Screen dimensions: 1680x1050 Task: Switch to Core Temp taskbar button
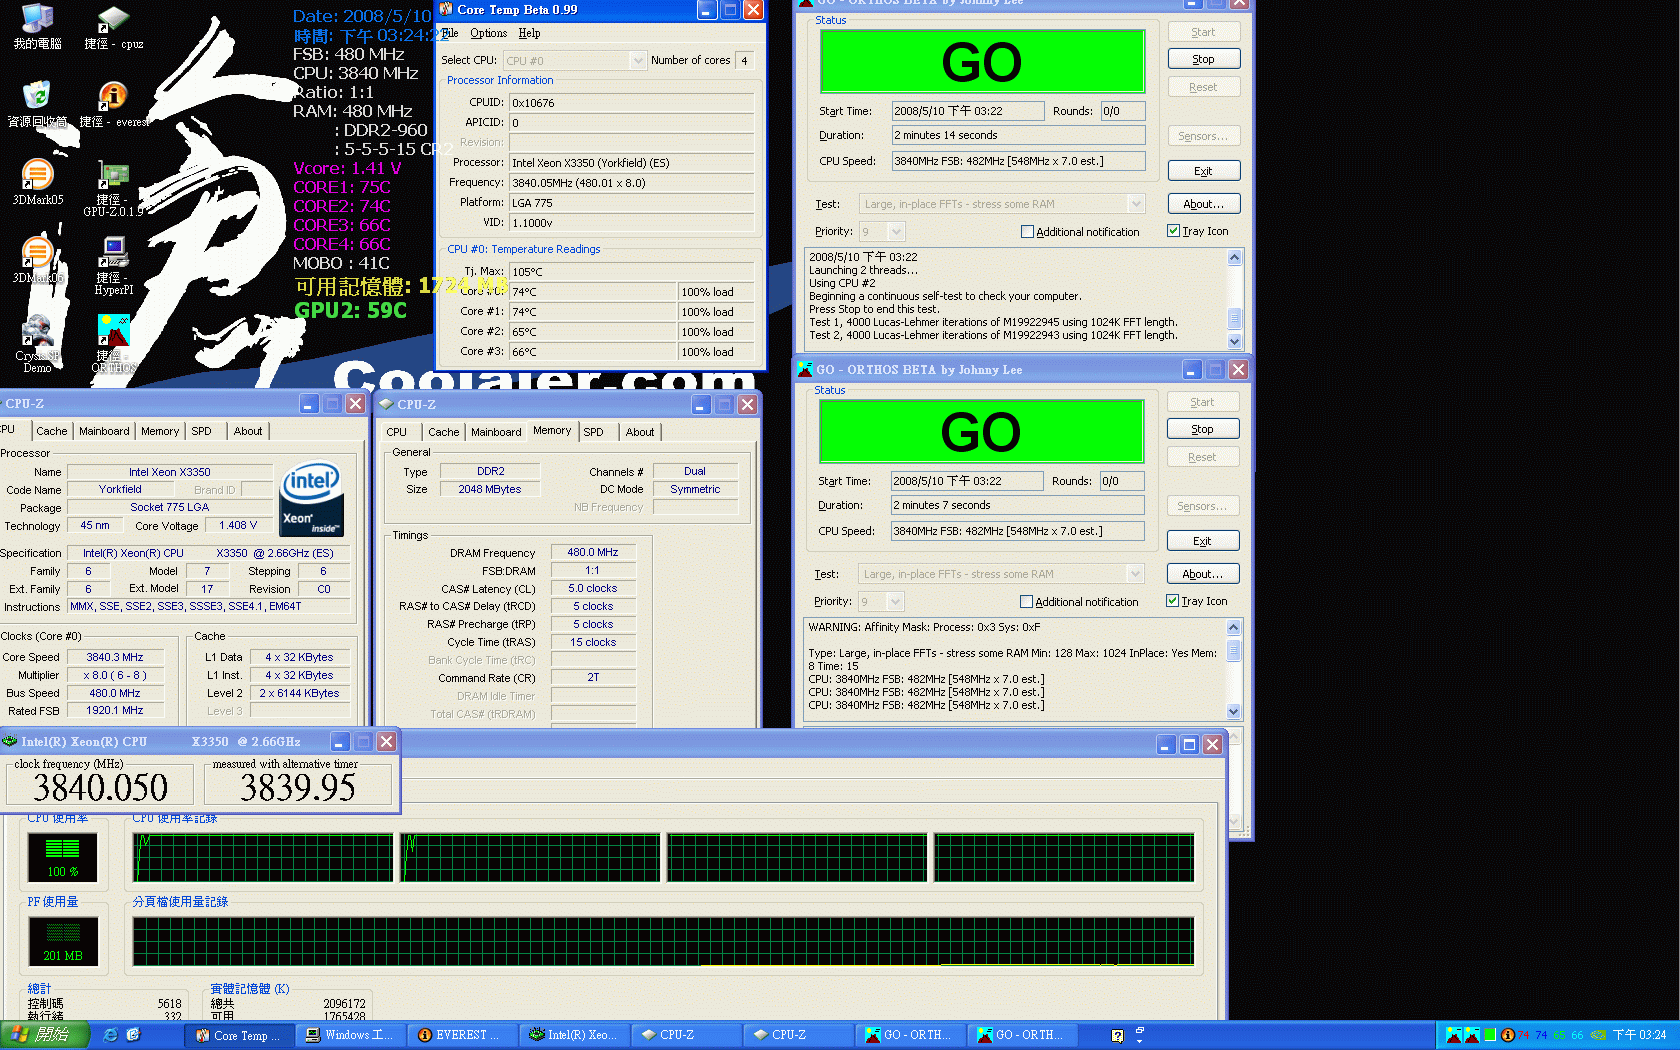240,1035
